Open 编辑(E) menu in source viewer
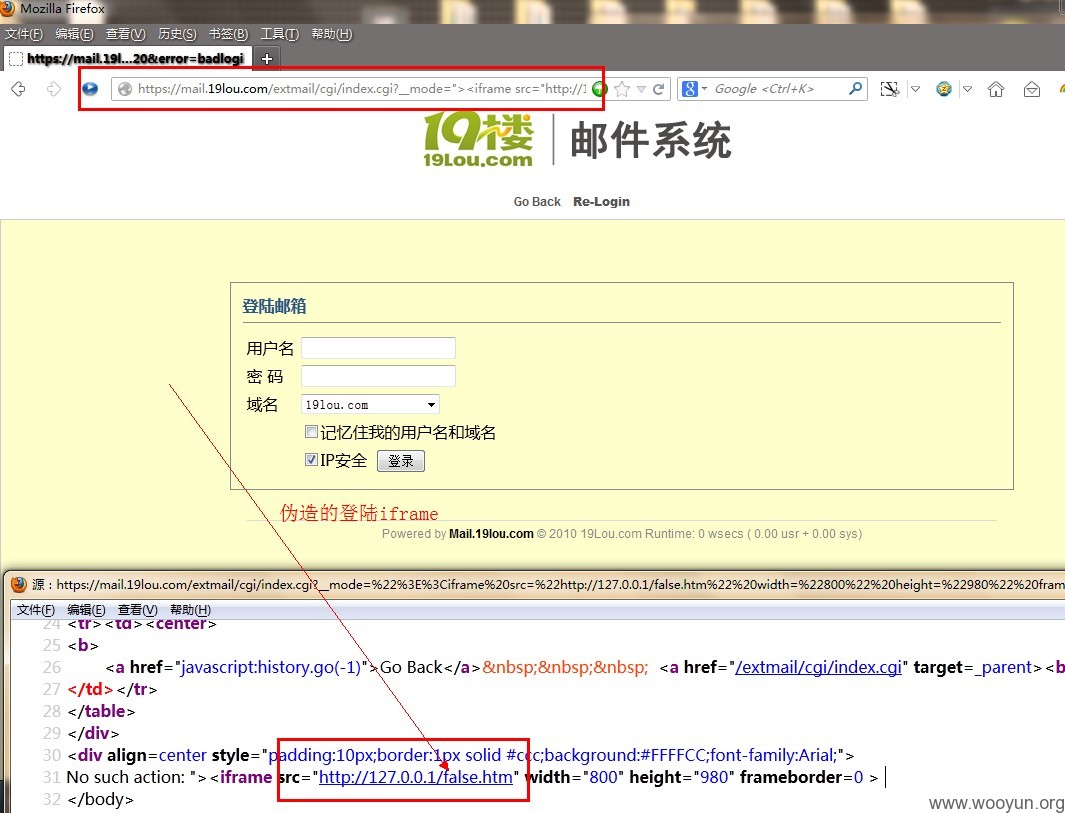Viewport: 1065px width, 813px height. [x=86, y=610]
